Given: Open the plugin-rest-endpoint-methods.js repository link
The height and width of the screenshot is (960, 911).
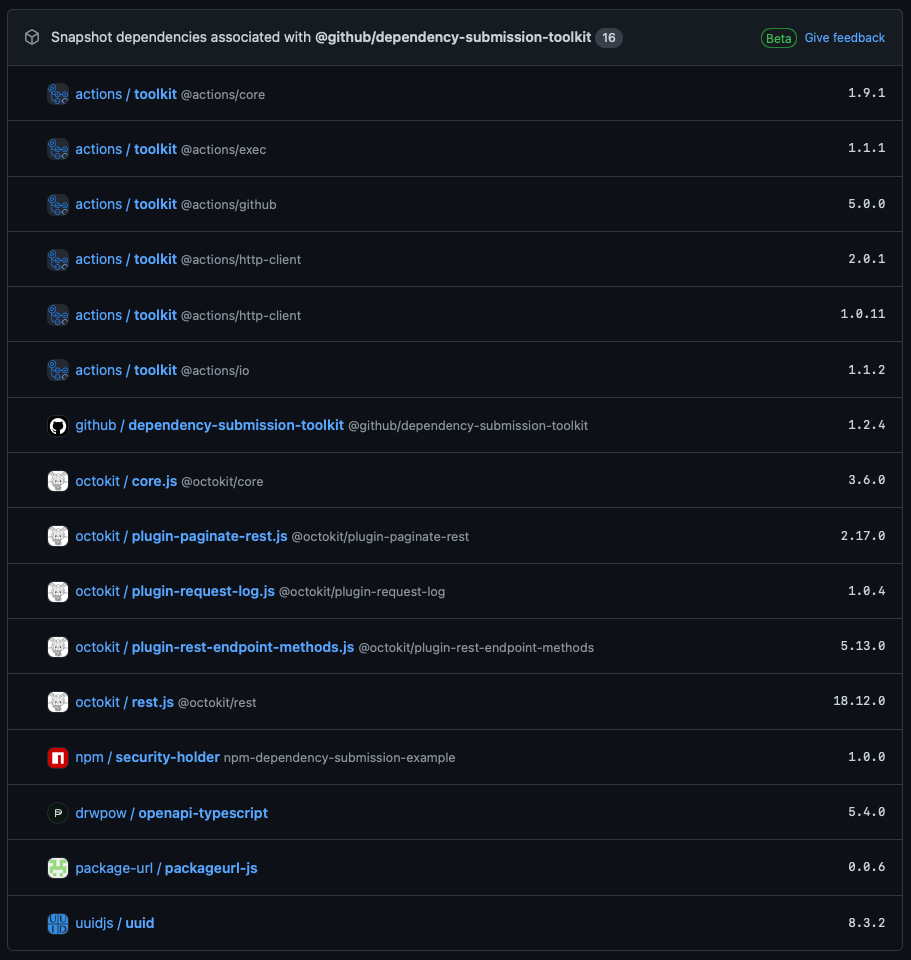Looking at the screenshot, I should coord(243,647).
